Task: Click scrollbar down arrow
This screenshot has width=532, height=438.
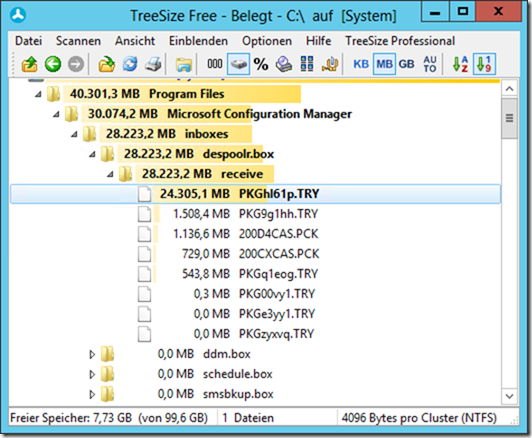Action: coord(509,396)
